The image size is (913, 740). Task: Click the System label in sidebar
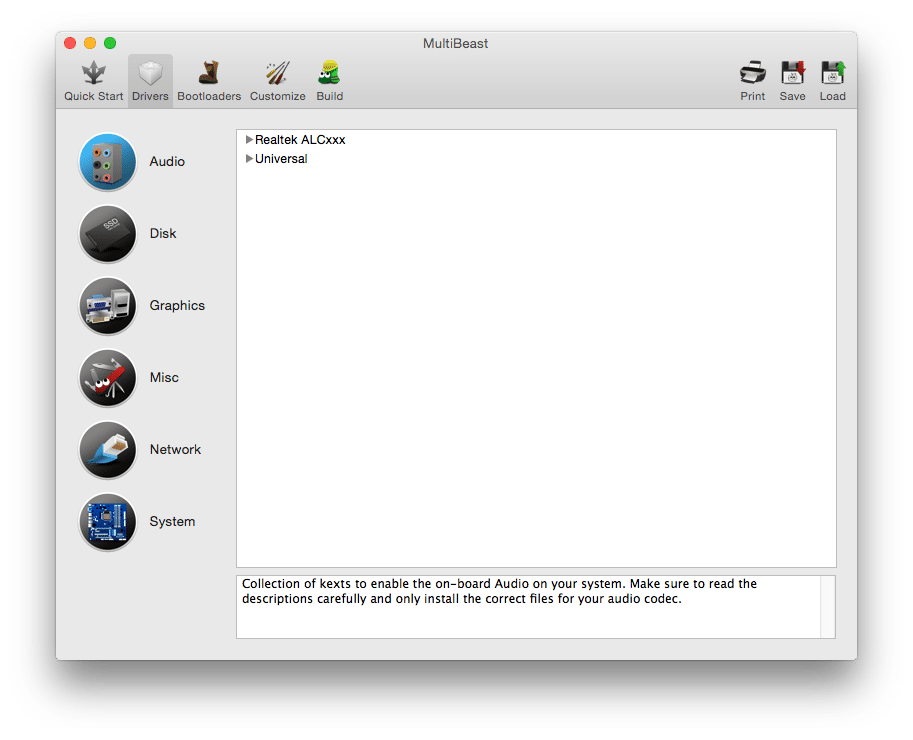tap(172, 522)
